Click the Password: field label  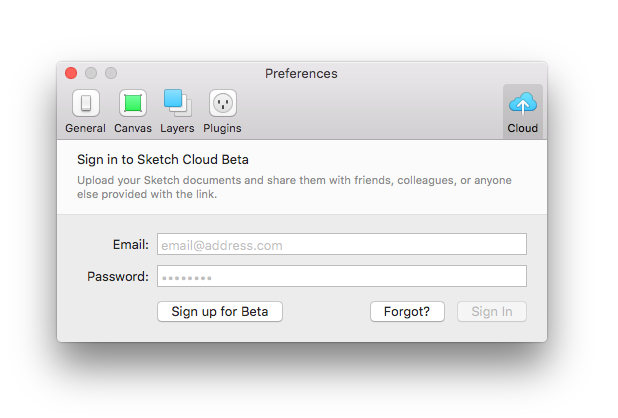coord(118,277)
